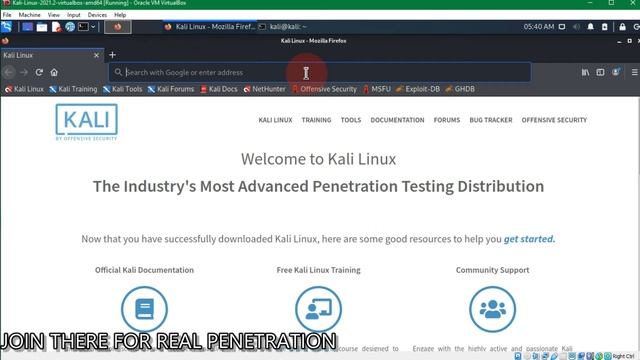Click the 'Community Support' heading
The height and width of the screenshot is (360, 640).
click(x=492, y=270)
